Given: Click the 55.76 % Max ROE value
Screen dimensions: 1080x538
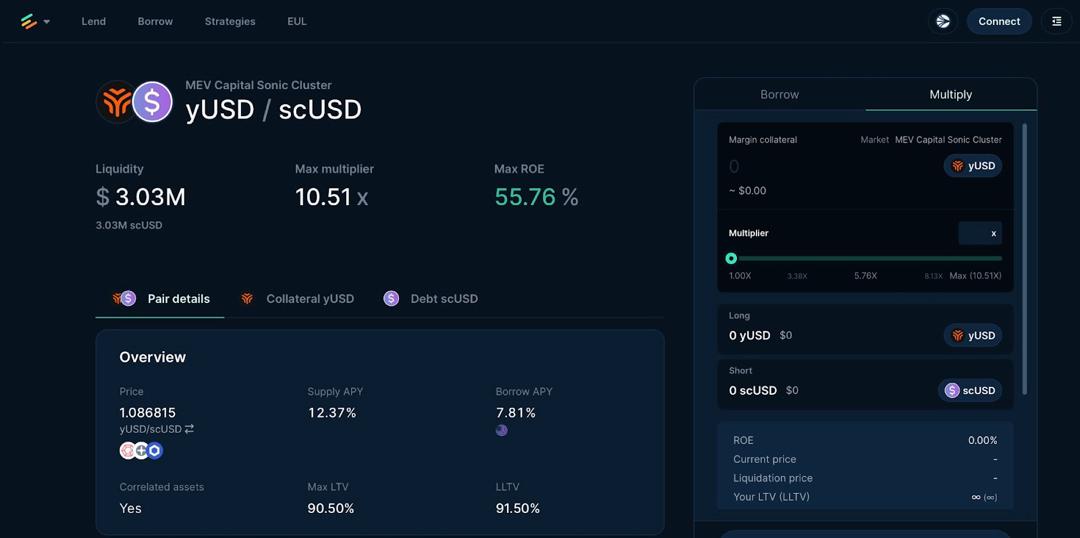Looking at the screenshot, I should (537, 198).
